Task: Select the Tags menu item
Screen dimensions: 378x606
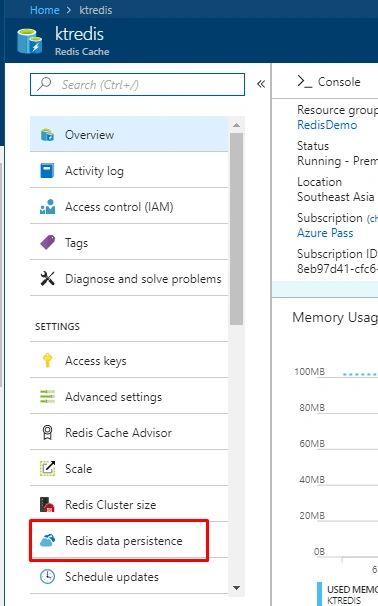Action: coord(129,242)
